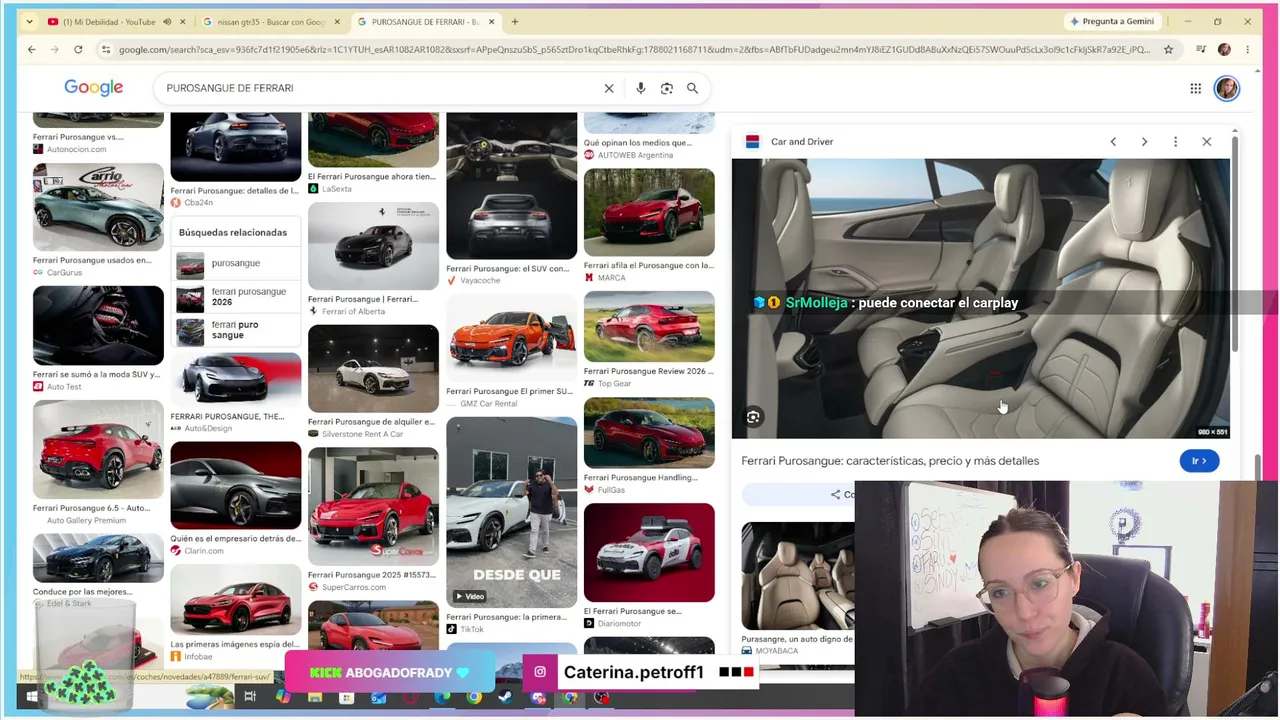Image resolution: width=1280 pixels, height=720 pixels.
Task: Focus the browser address bar URL
Action: (x=634, y=49)
